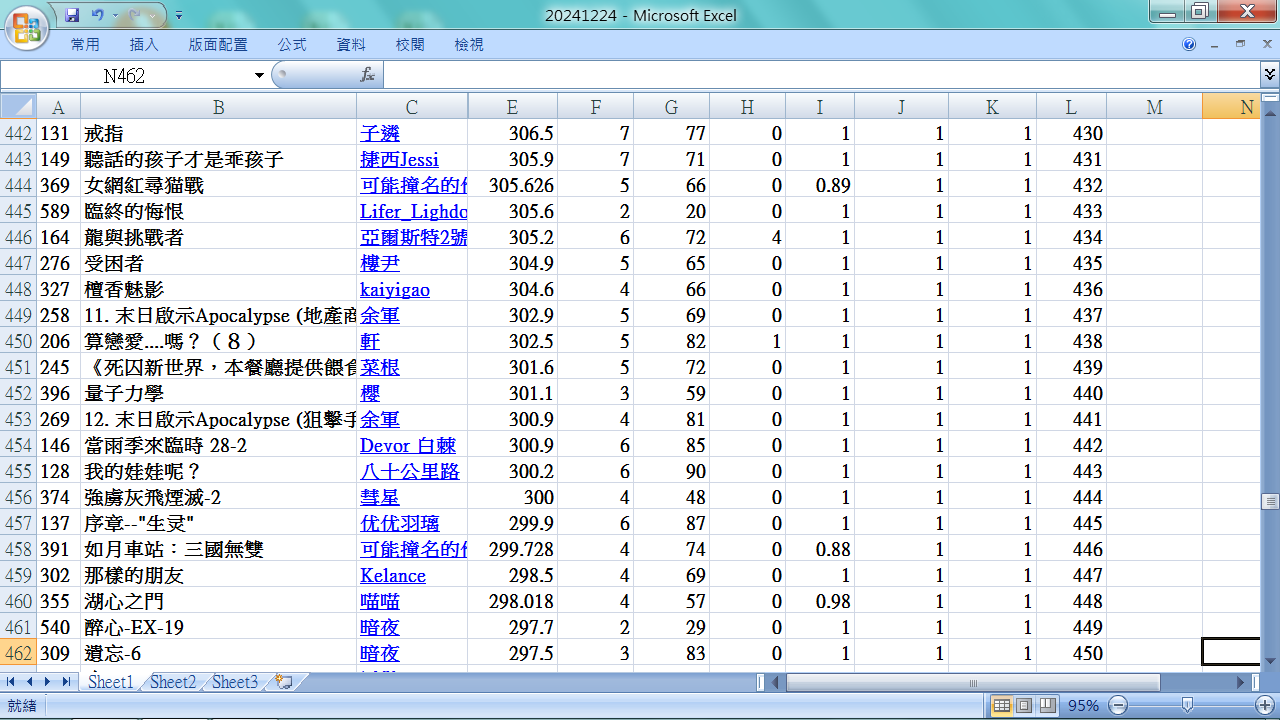Switch to Sheet2 tab
The width and height of the screenshot is (1280, 720).
click(173, 682)
